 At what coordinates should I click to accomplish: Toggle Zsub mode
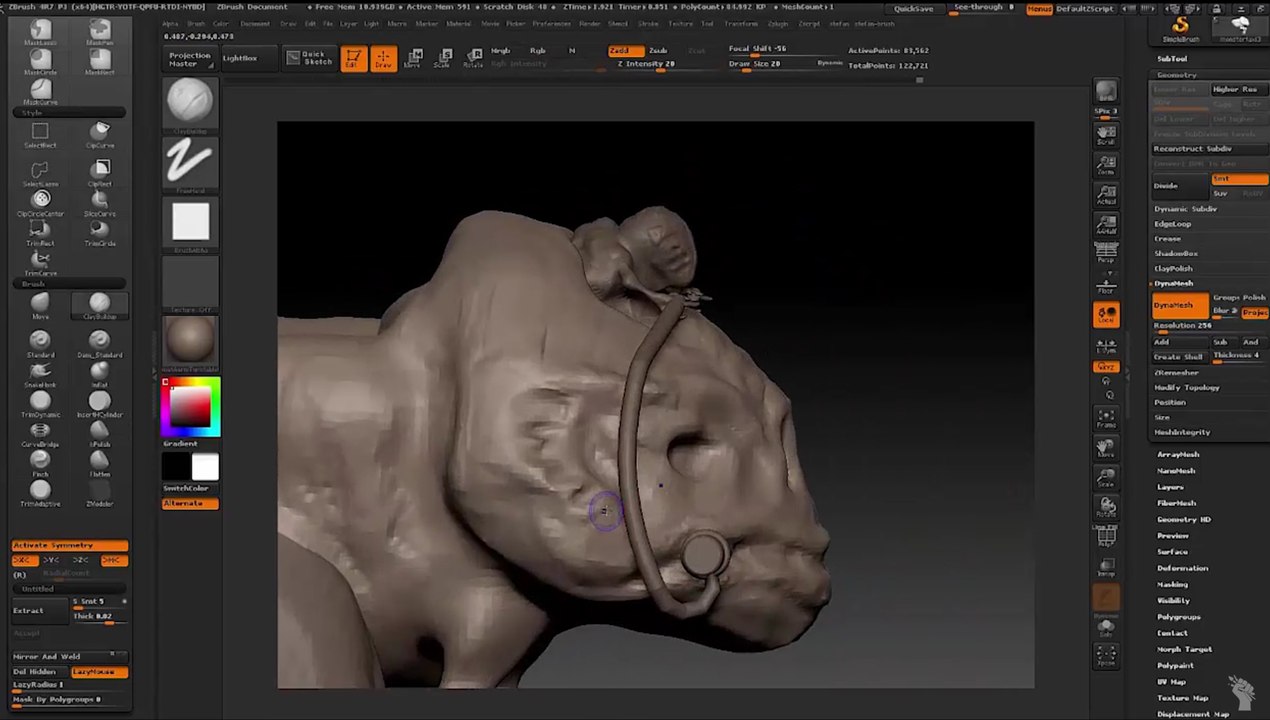click(x=658, y=50)
